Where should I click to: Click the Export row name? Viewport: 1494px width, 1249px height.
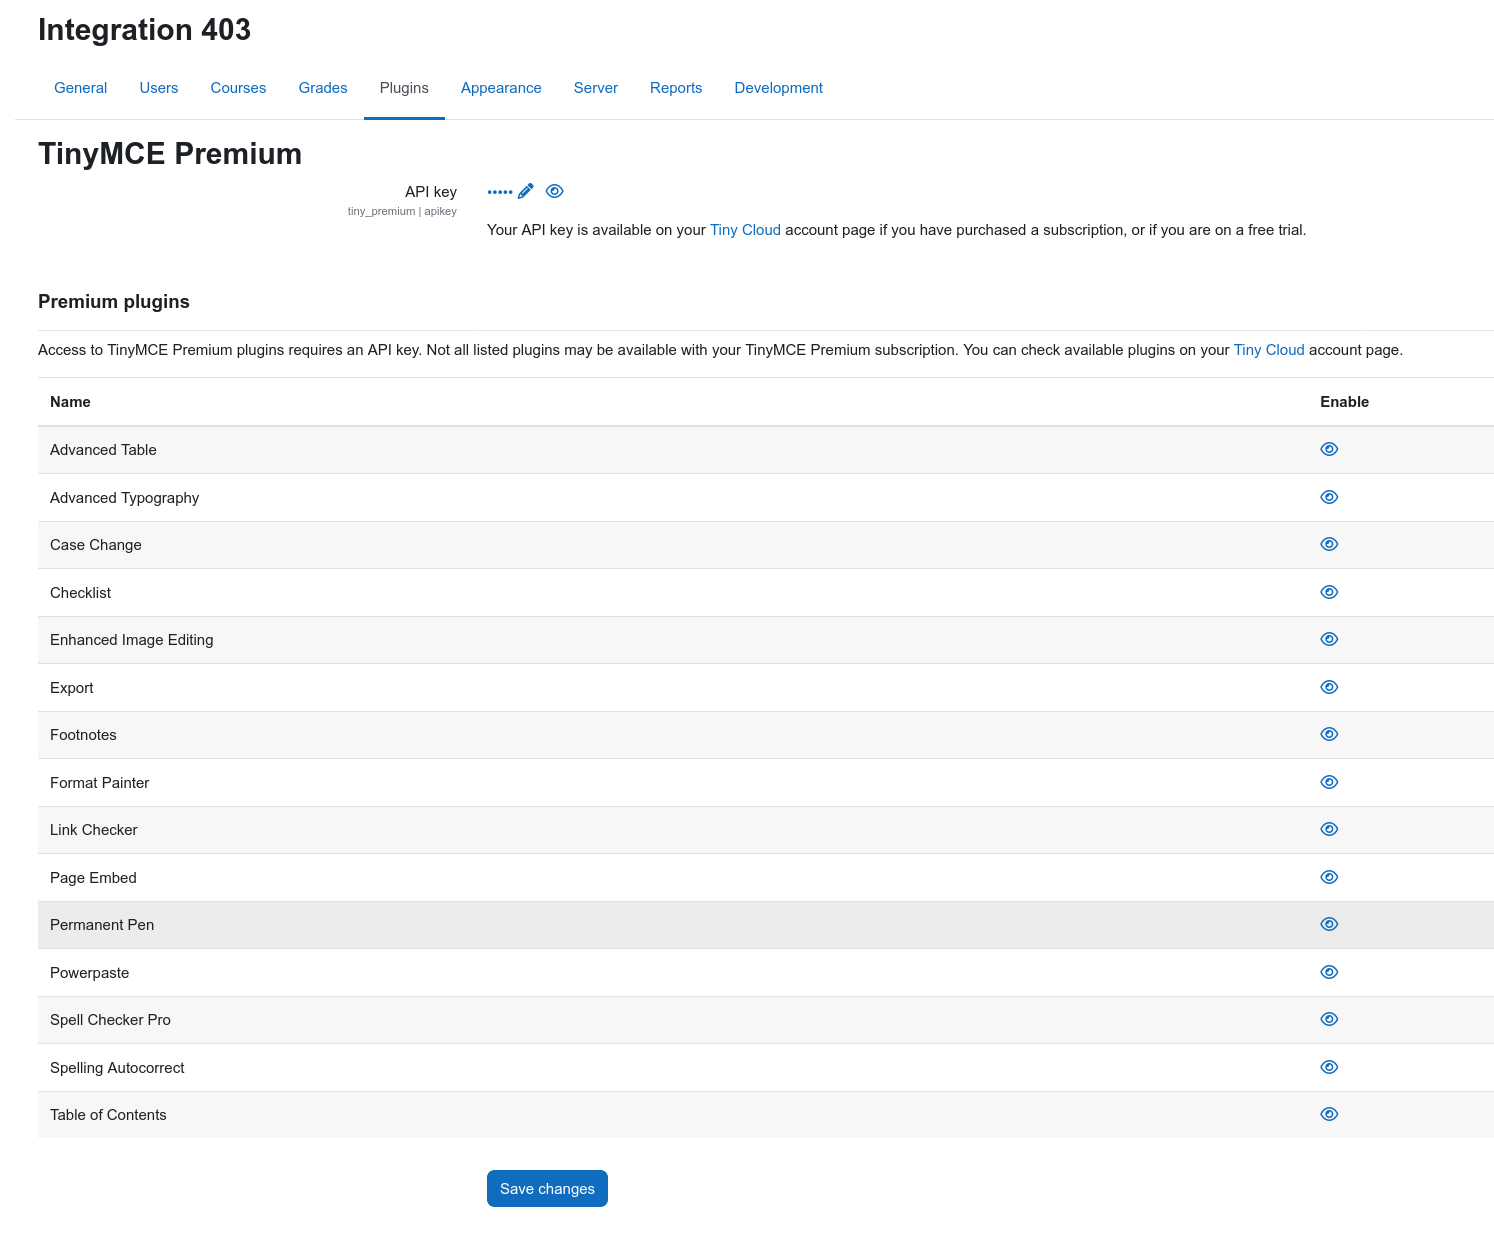(72, 688)
